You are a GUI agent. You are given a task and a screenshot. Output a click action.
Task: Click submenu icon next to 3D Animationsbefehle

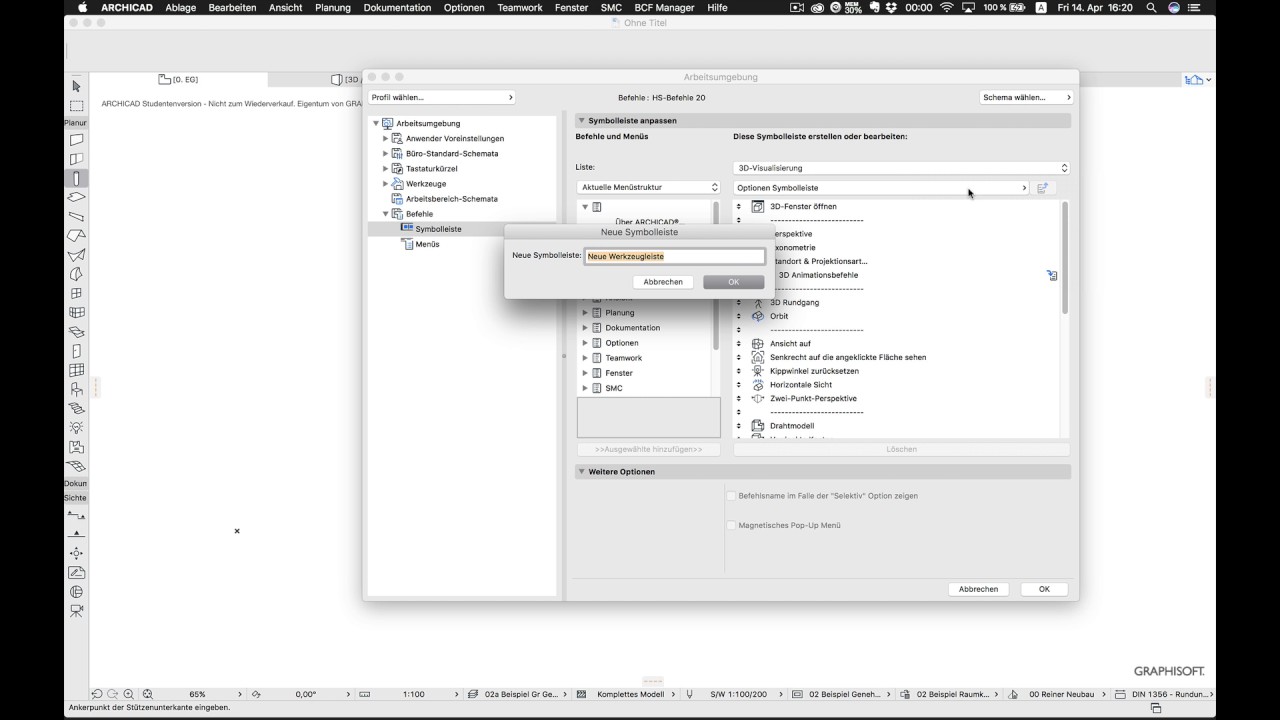click(1052, 275)
